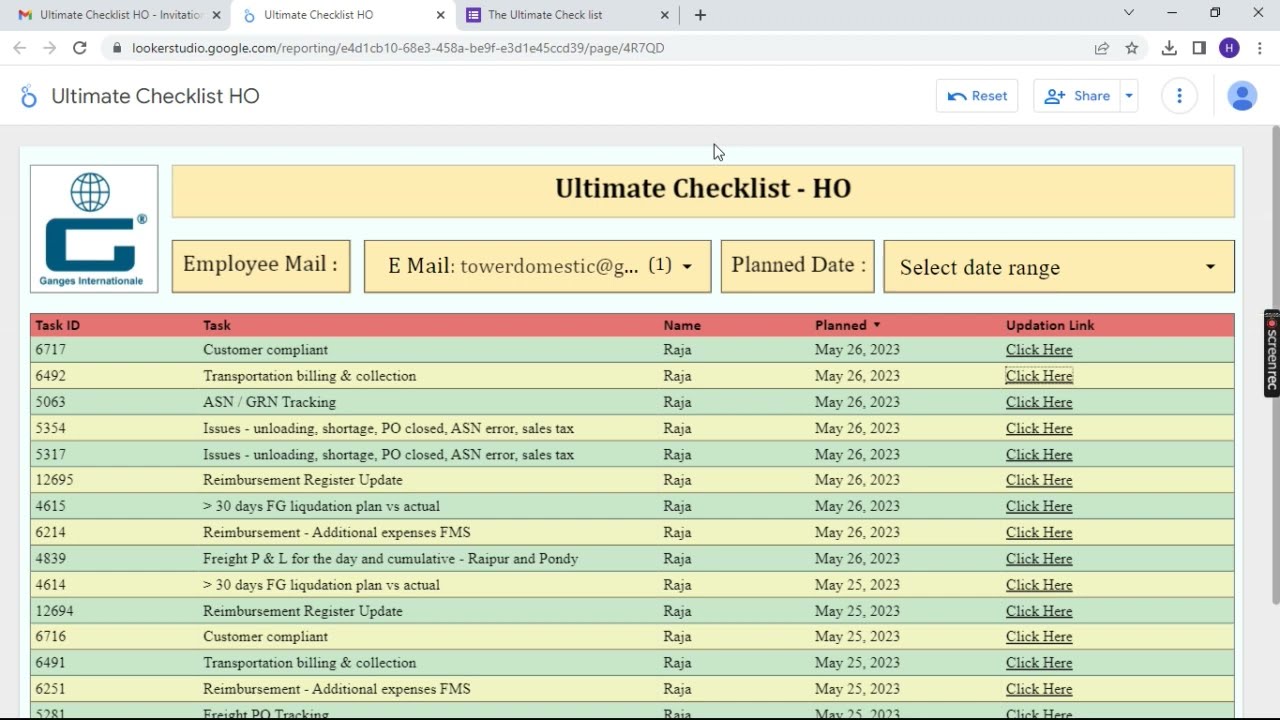Screen dimensions: 1280x720
Task: Open Click Here link for task 6491
Action: click(x=1039, y=663)
